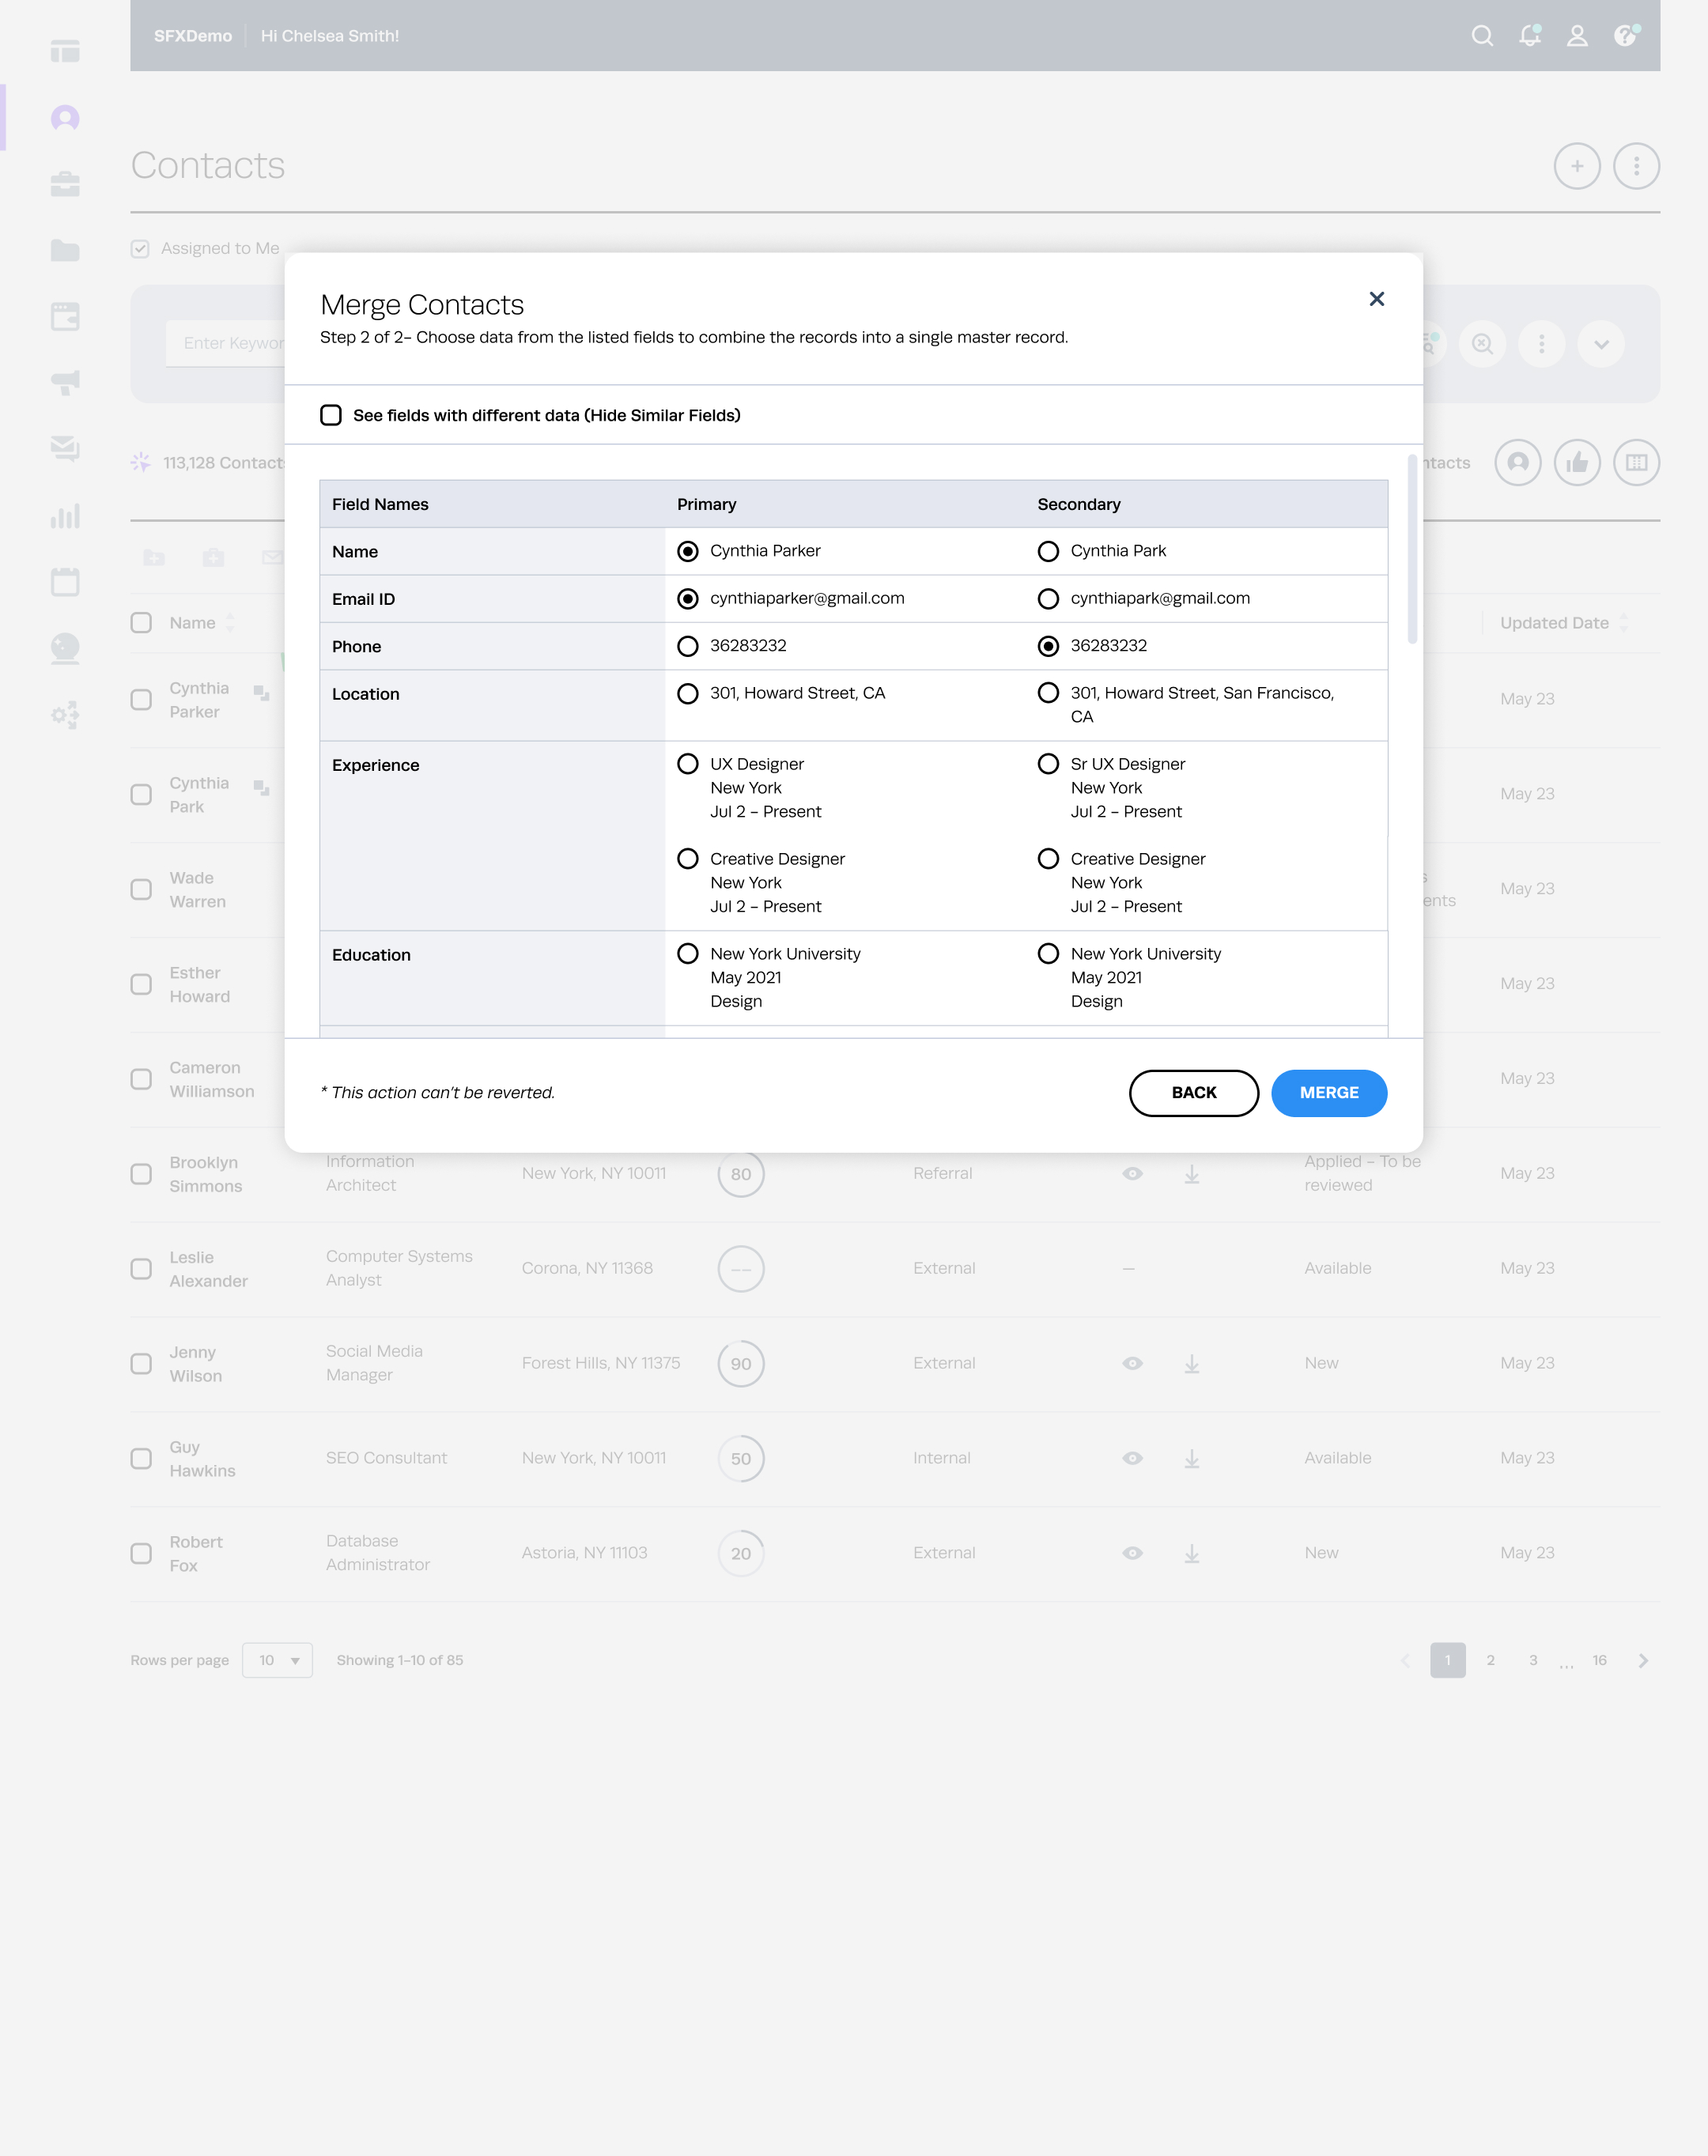Open the briefcase Jobs sidebar icon
1708x2156 pixels.
(x=65, y=184)
